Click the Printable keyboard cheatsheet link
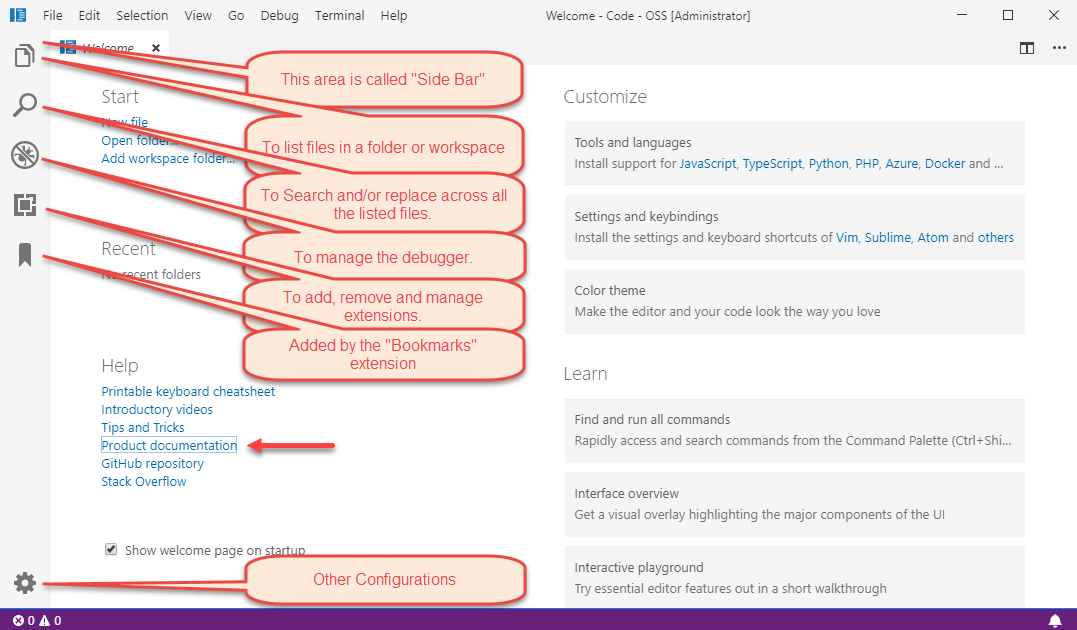This screenshot has height=630, width=1077. 188,392
